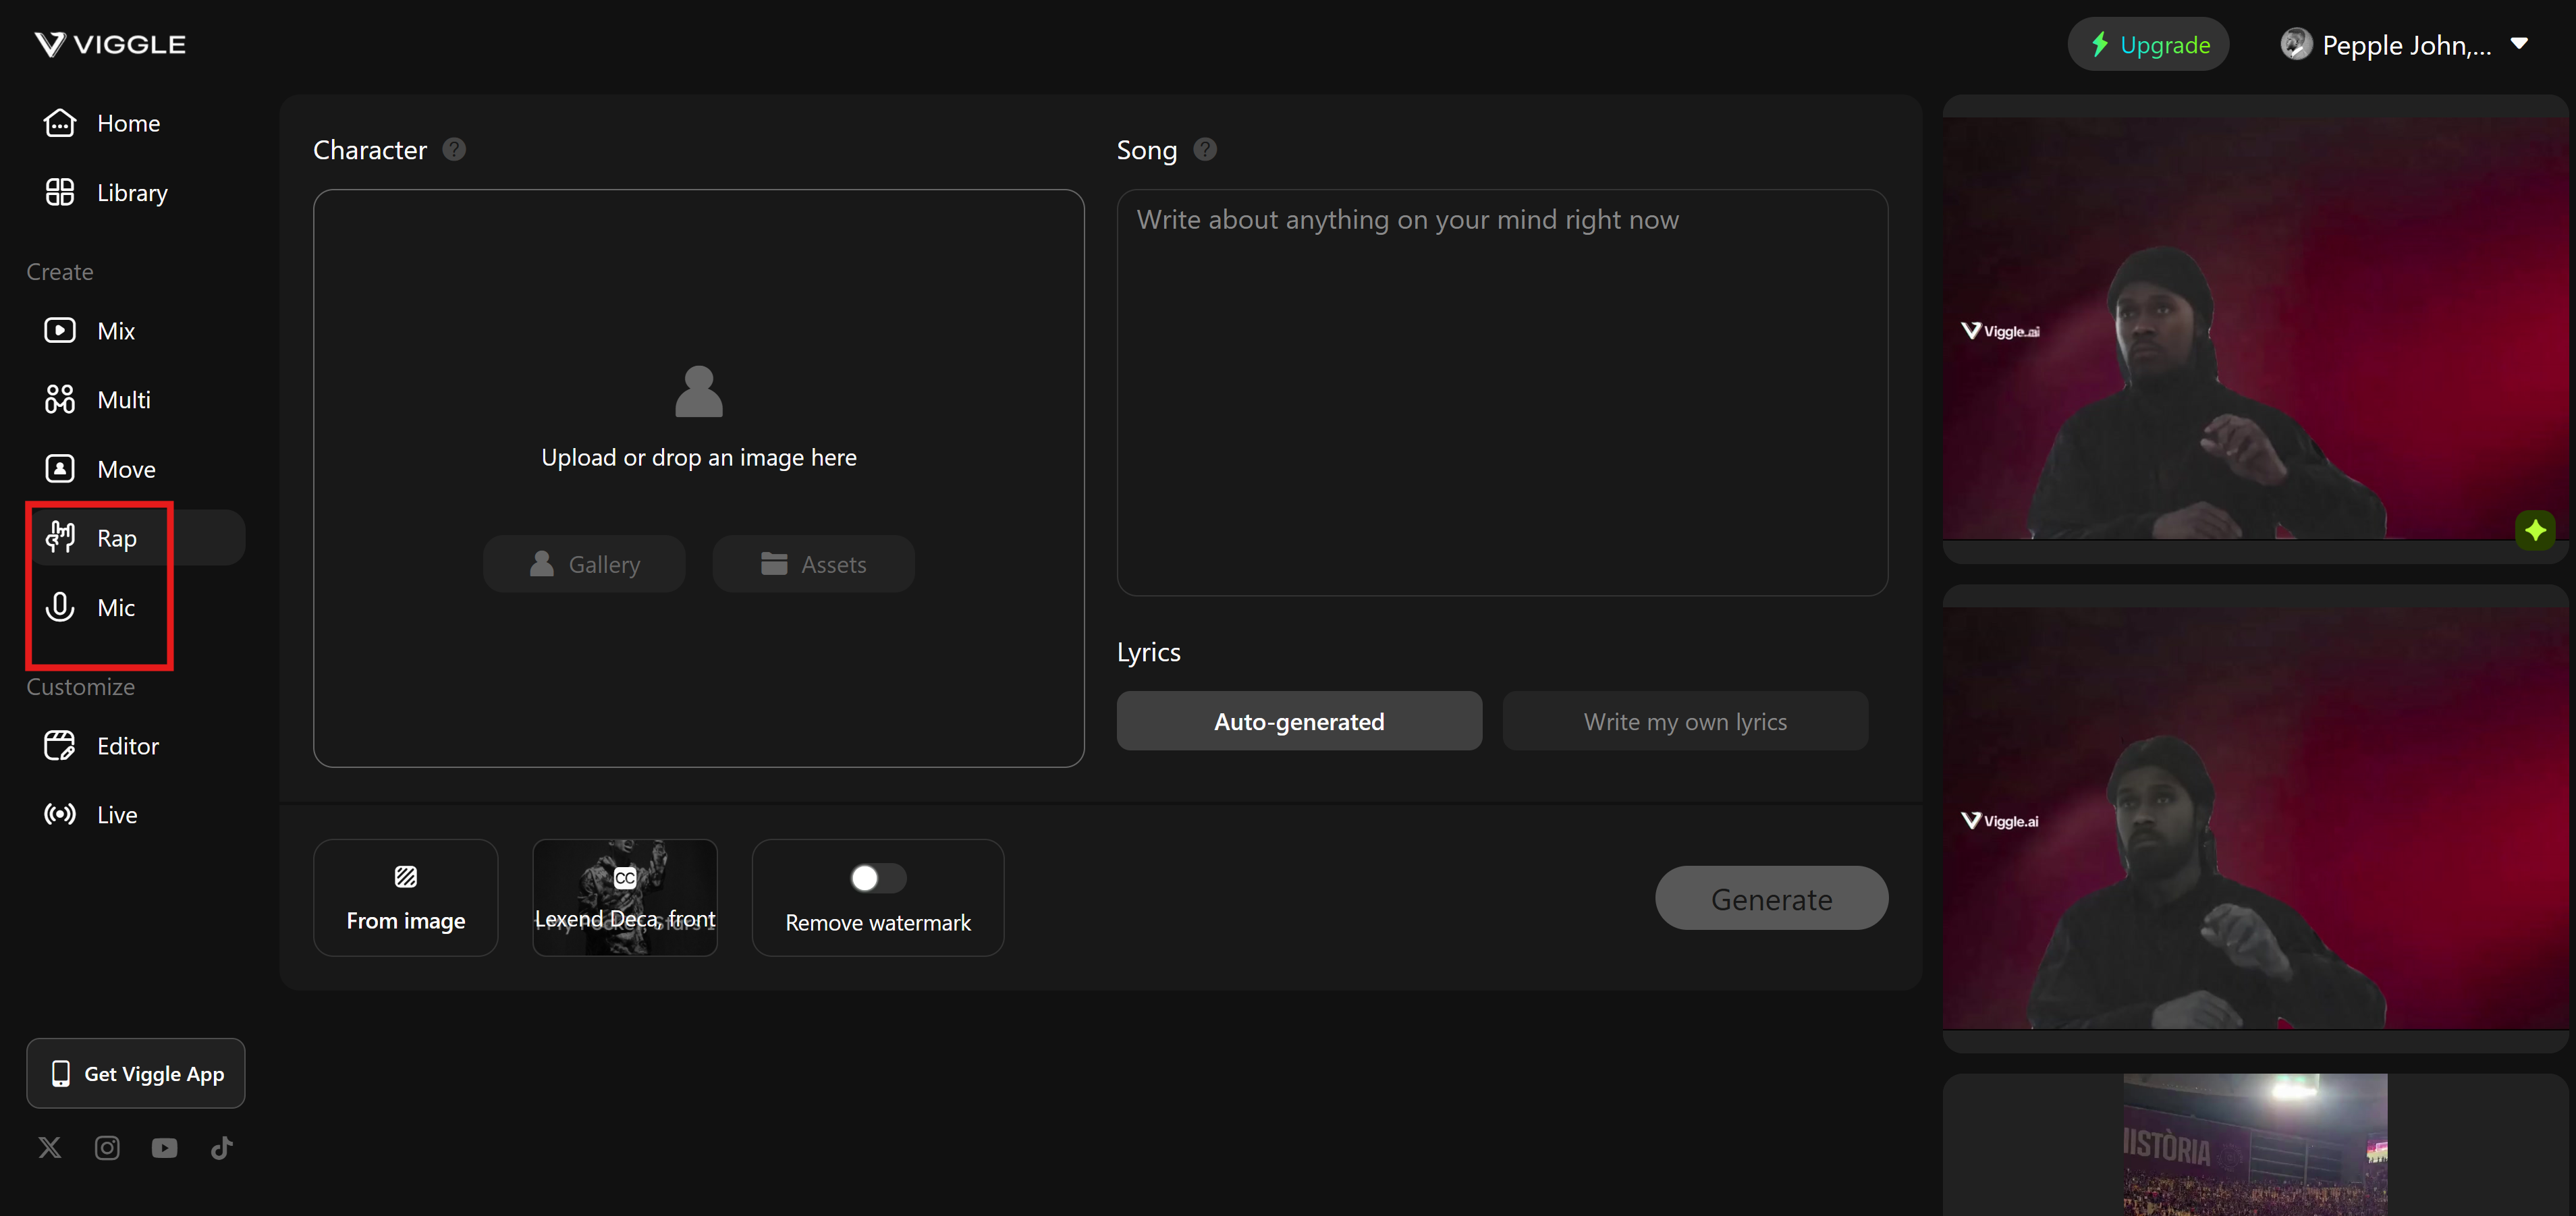
Task: Open Viggle's X (Twitter) page
Action: pos(50,1147)
